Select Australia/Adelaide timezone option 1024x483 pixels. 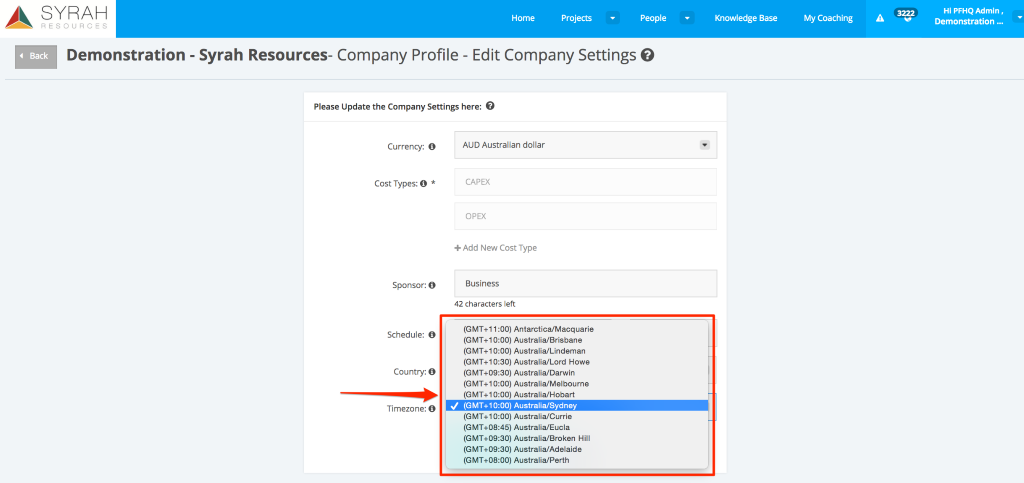tap(577, 449)
